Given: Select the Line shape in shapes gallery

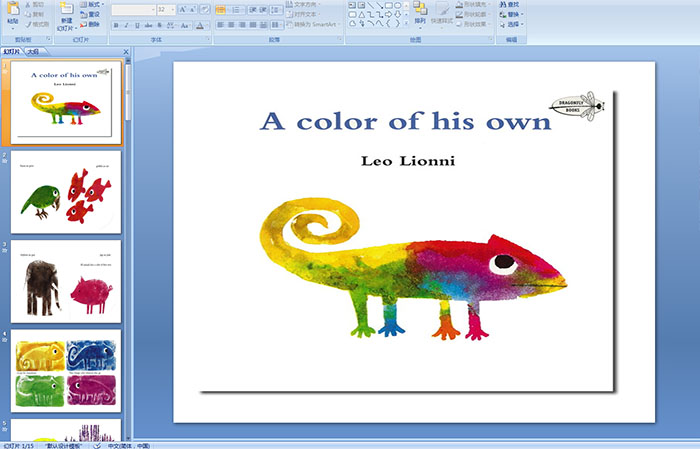Looking at the screenshot, I should 371,5.
